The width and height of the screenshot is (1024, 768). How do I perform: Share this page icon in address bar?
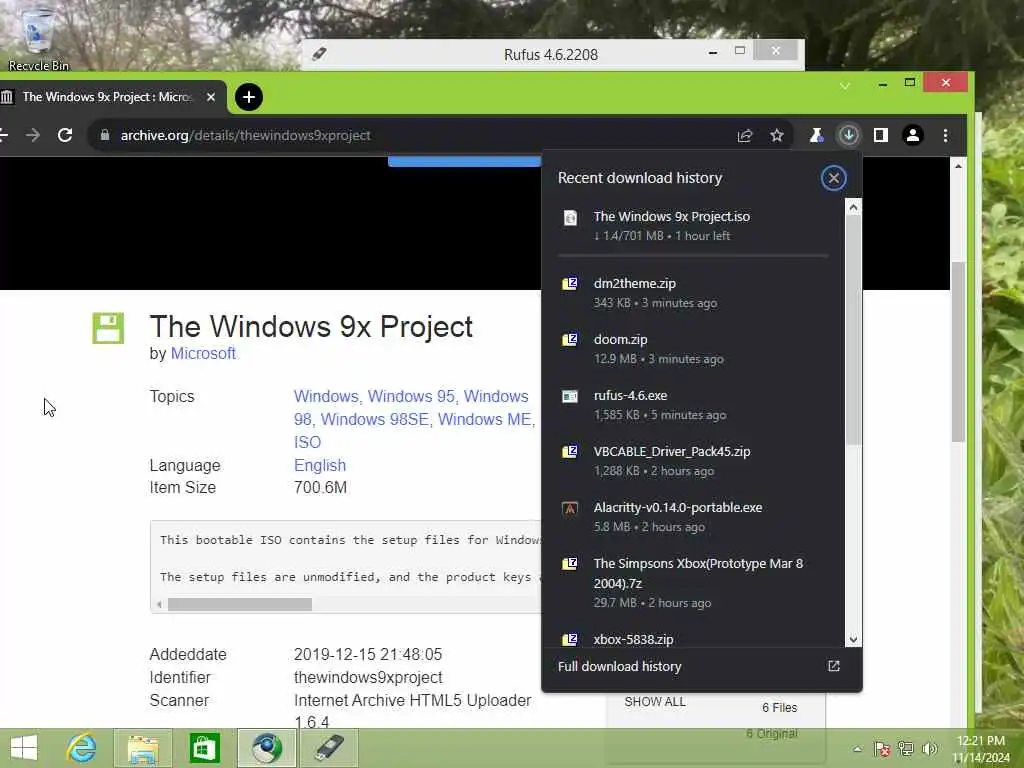(744, 135)
